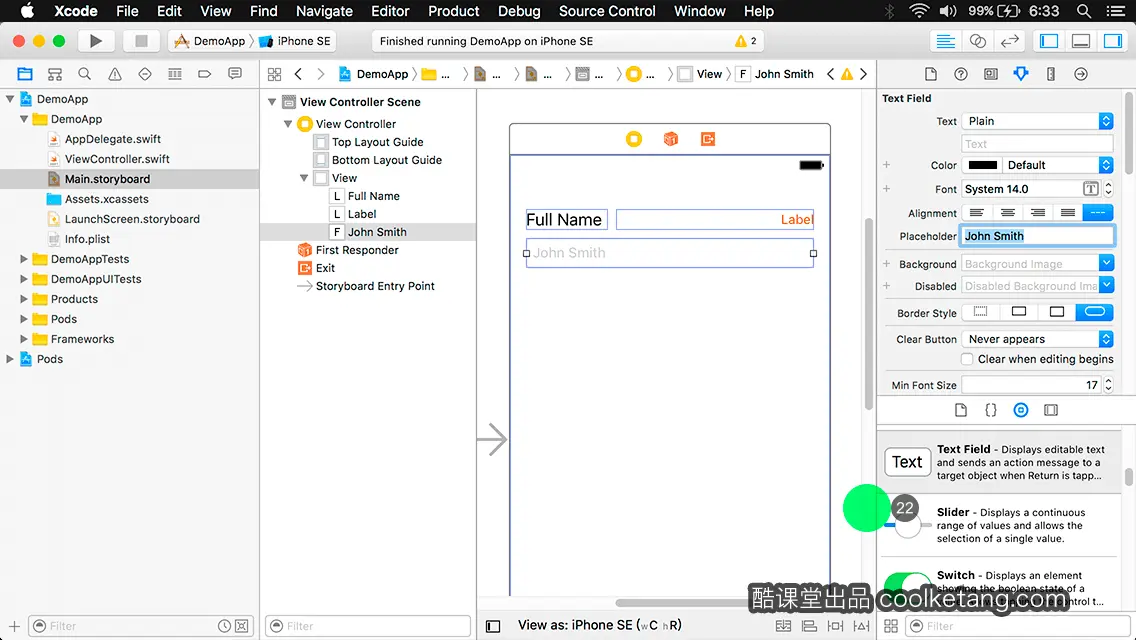The height and width of the screenshot is (640, 1136).
Task: Select AppDelegate.swift file
Action: click(112, 139)
